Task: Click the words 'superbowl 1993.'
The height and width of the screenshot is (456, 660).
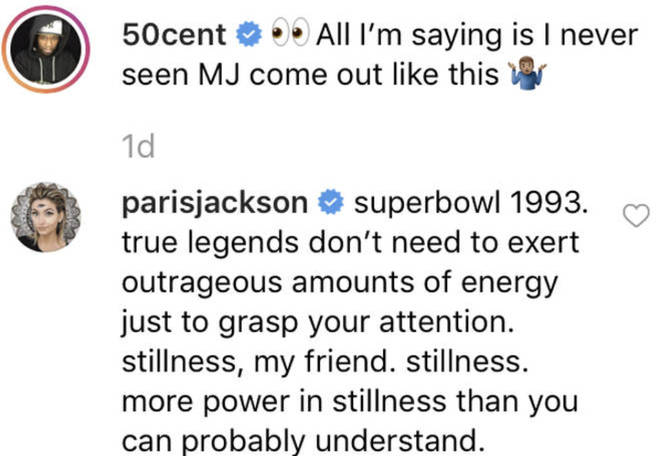Action: pyautogui.click(x=471, y=203)
